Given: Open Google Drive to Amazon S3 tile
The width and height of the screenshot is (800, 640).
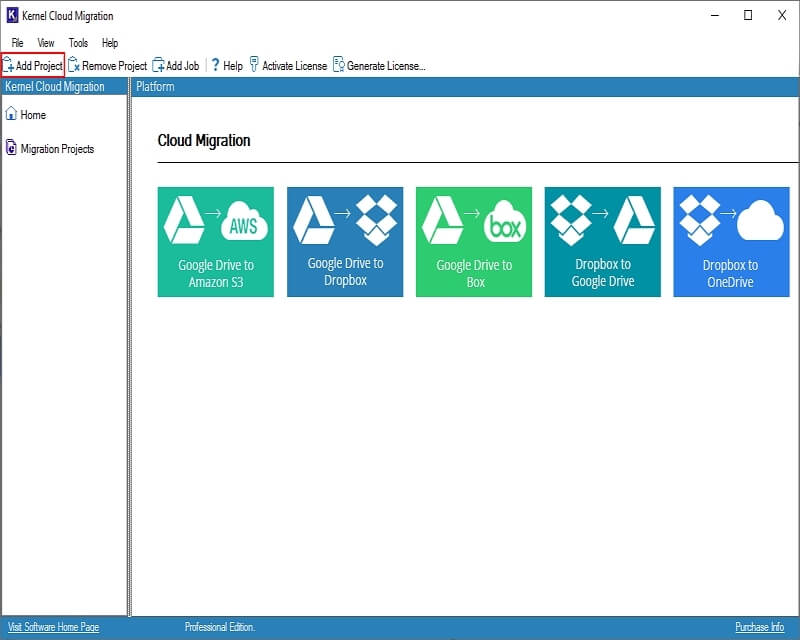Looking at the screenshot, I should pos(216,242).
